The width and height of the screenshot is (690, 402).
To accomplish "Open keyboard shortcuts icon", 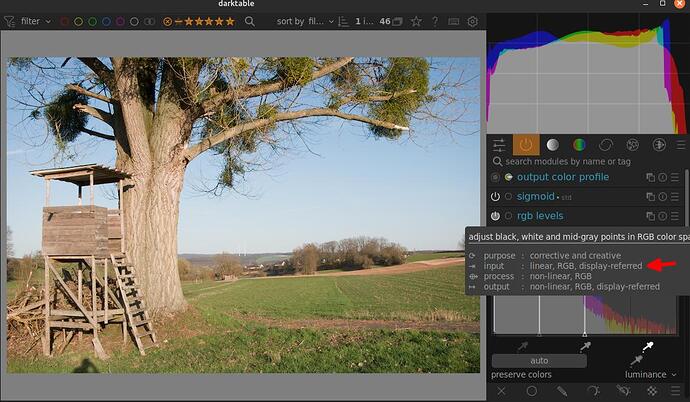I will pos(454,21).
